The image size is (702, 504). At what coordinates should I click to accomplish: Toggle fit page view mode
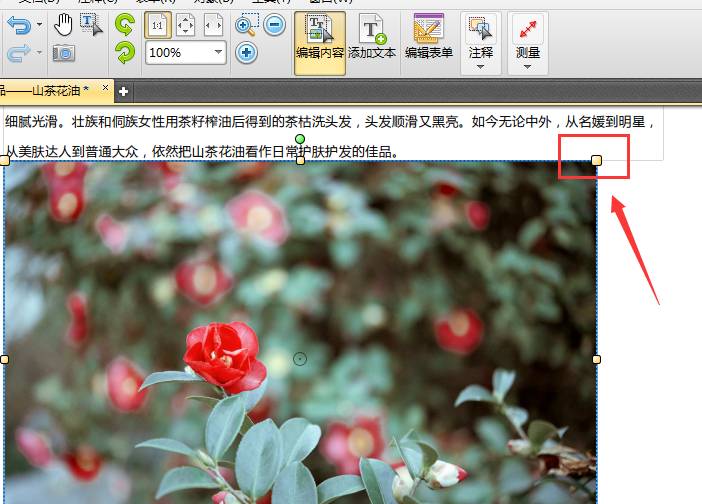[x=187, y=25]
